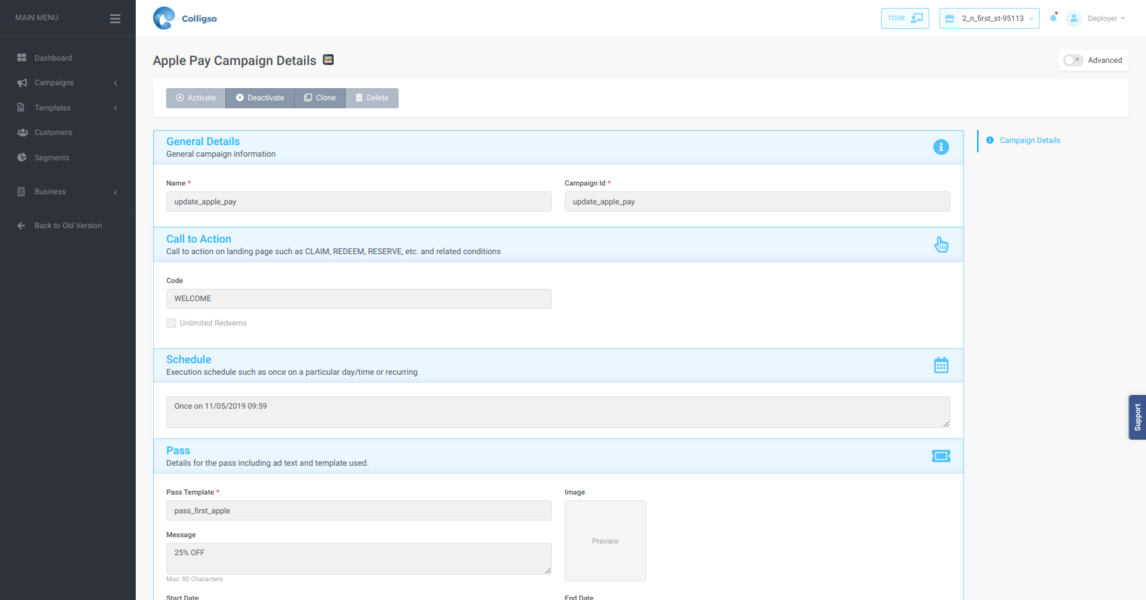Viewport: 1146px width, 600px height.
Task: Click the Deactivate button
Action: coord(260,98)
